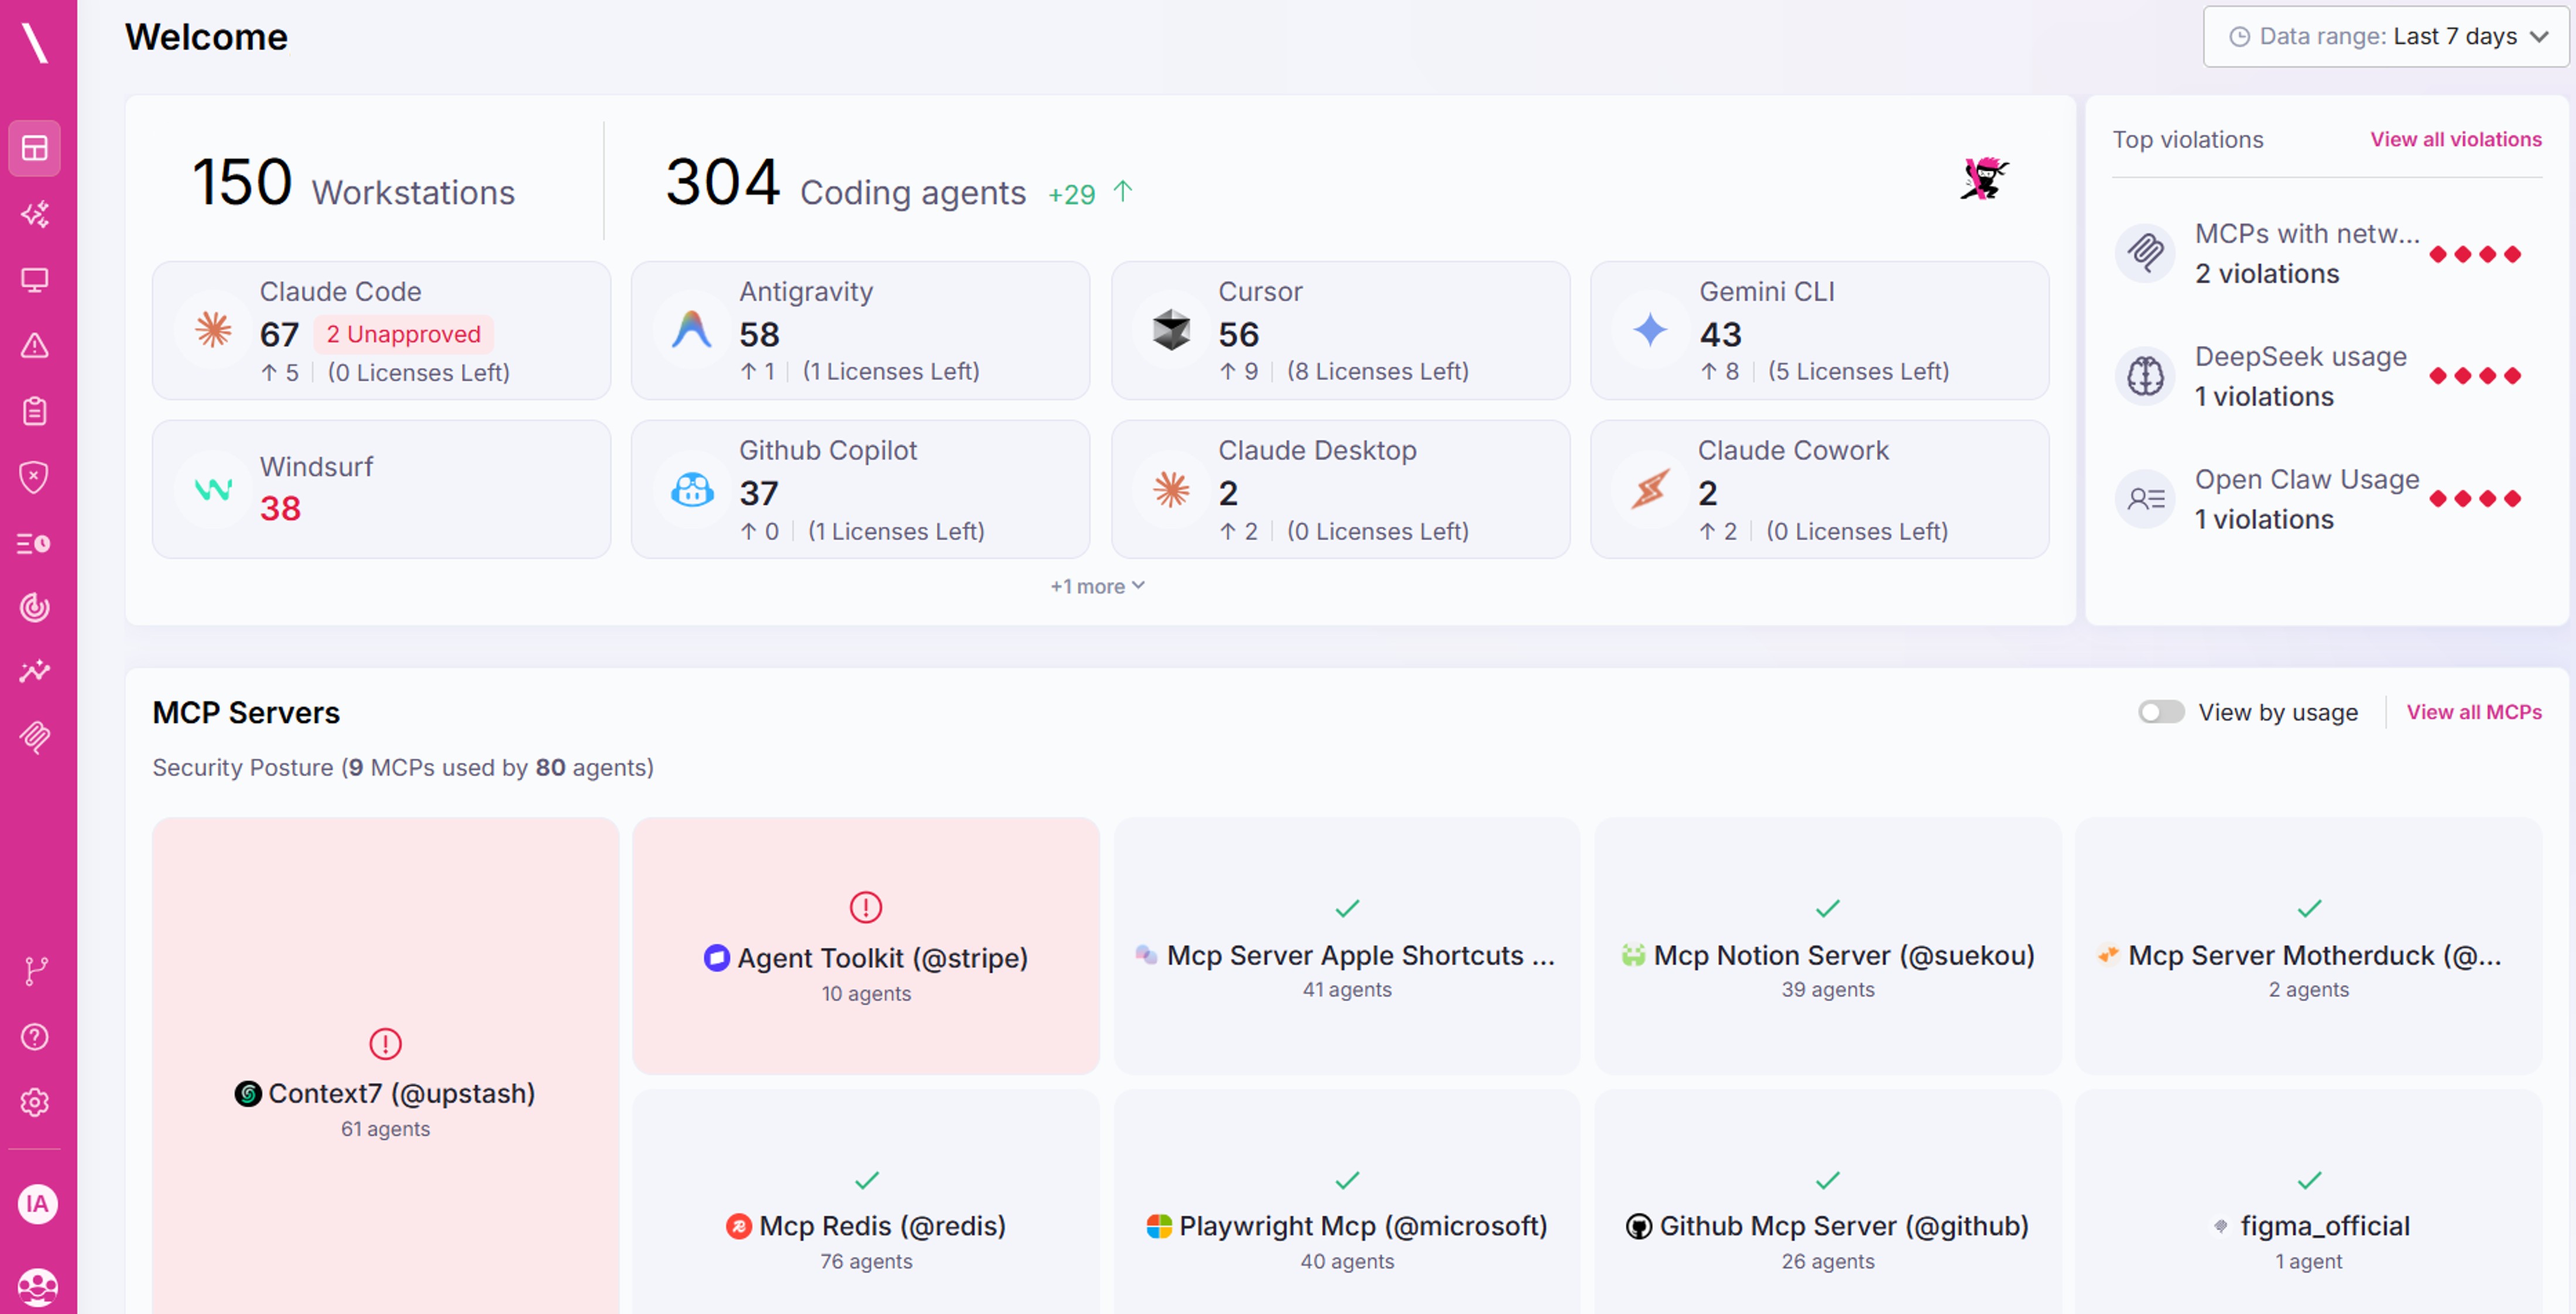The image size is (2576, 1314).
Task: Click Cursor's 8 Licenses Left text
Action: 1378,371
